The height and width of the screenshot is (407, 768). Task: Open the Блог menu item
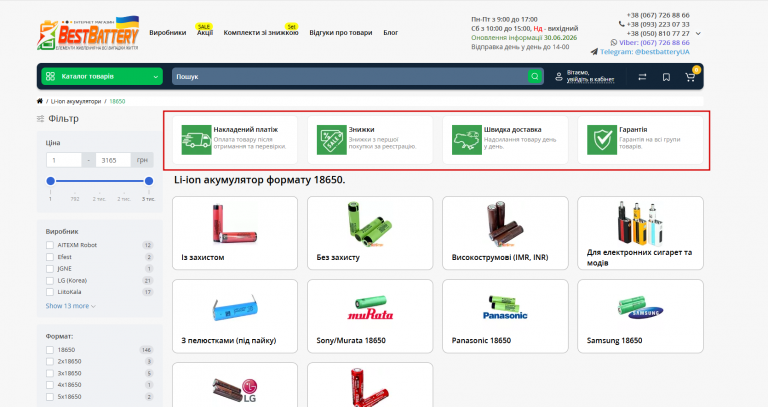(x=390, y=33)
